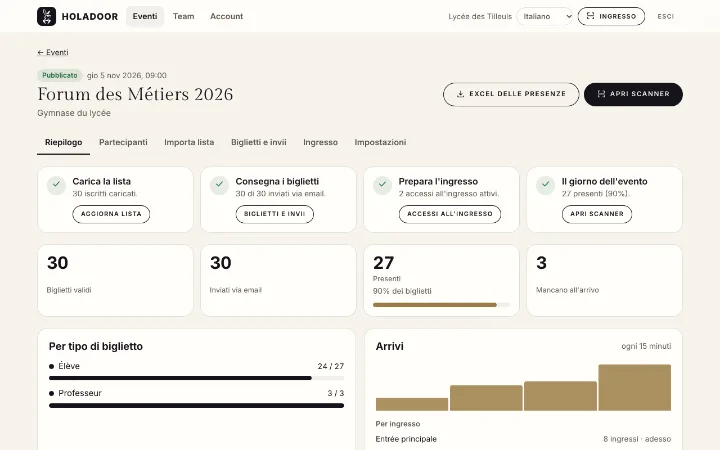Click the Accessi all'ingresso button
720x450 pixels.
point(450,214)
